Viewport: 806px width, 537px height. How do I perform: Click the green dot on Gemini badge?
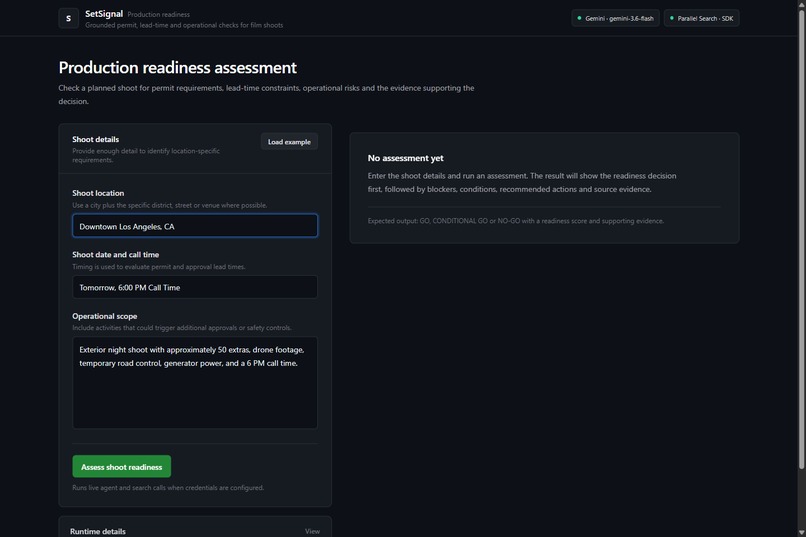579,18
